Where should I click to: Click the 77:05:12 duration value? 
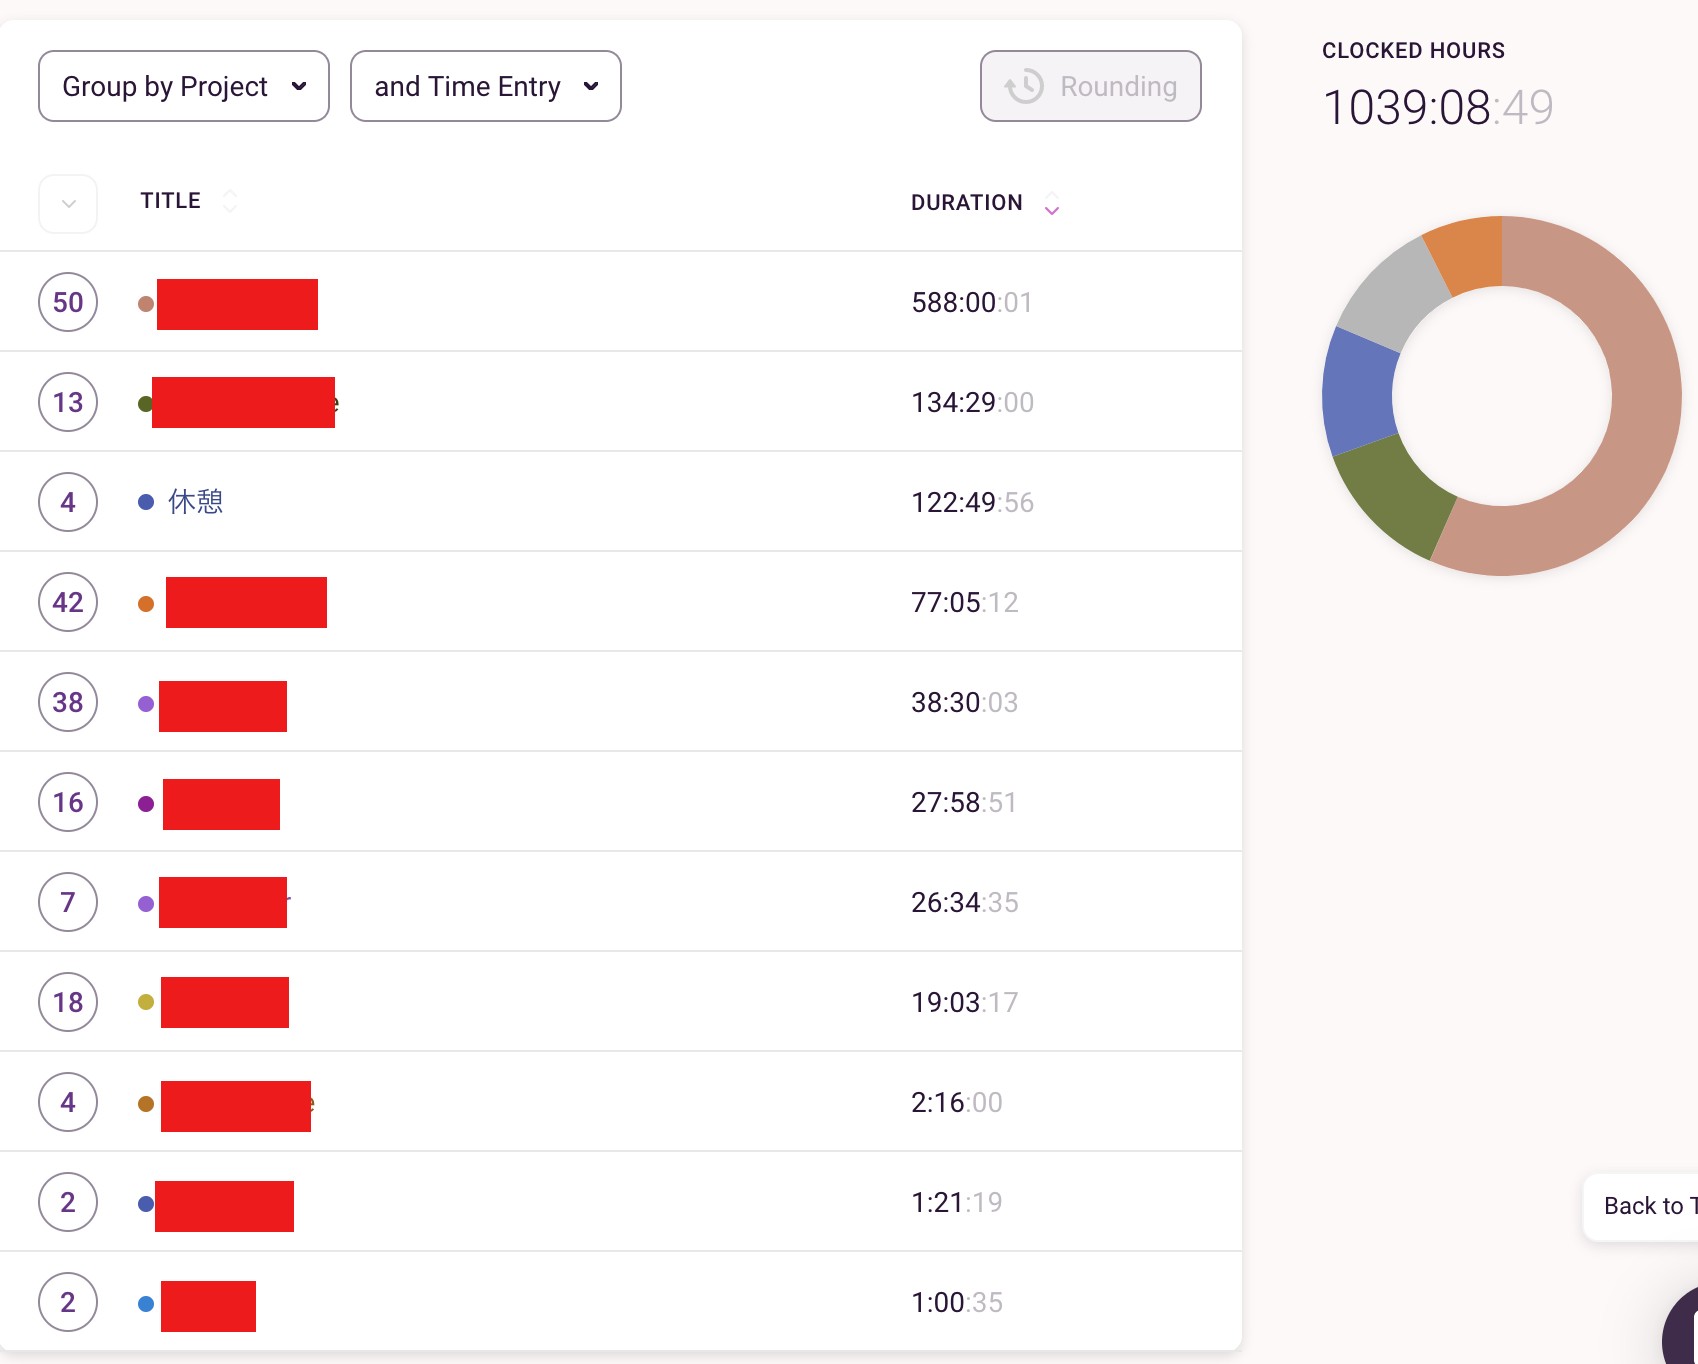(x=965, y=602)
